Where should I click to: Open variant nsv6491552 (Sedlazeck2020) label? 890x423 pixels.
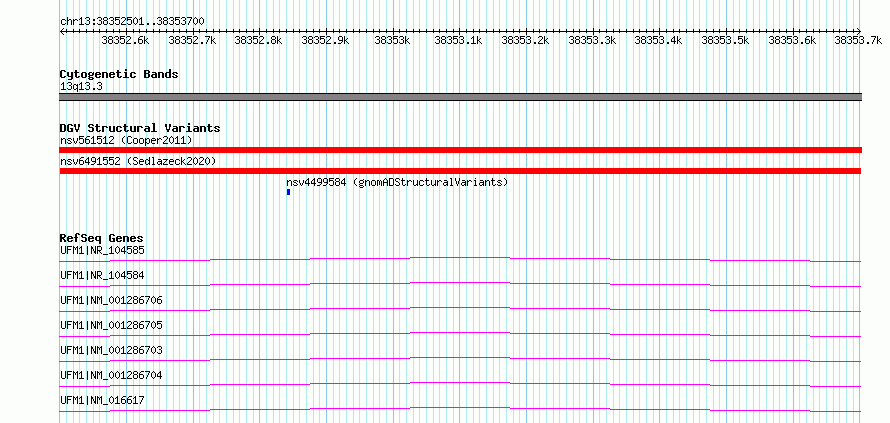point(138,161)
